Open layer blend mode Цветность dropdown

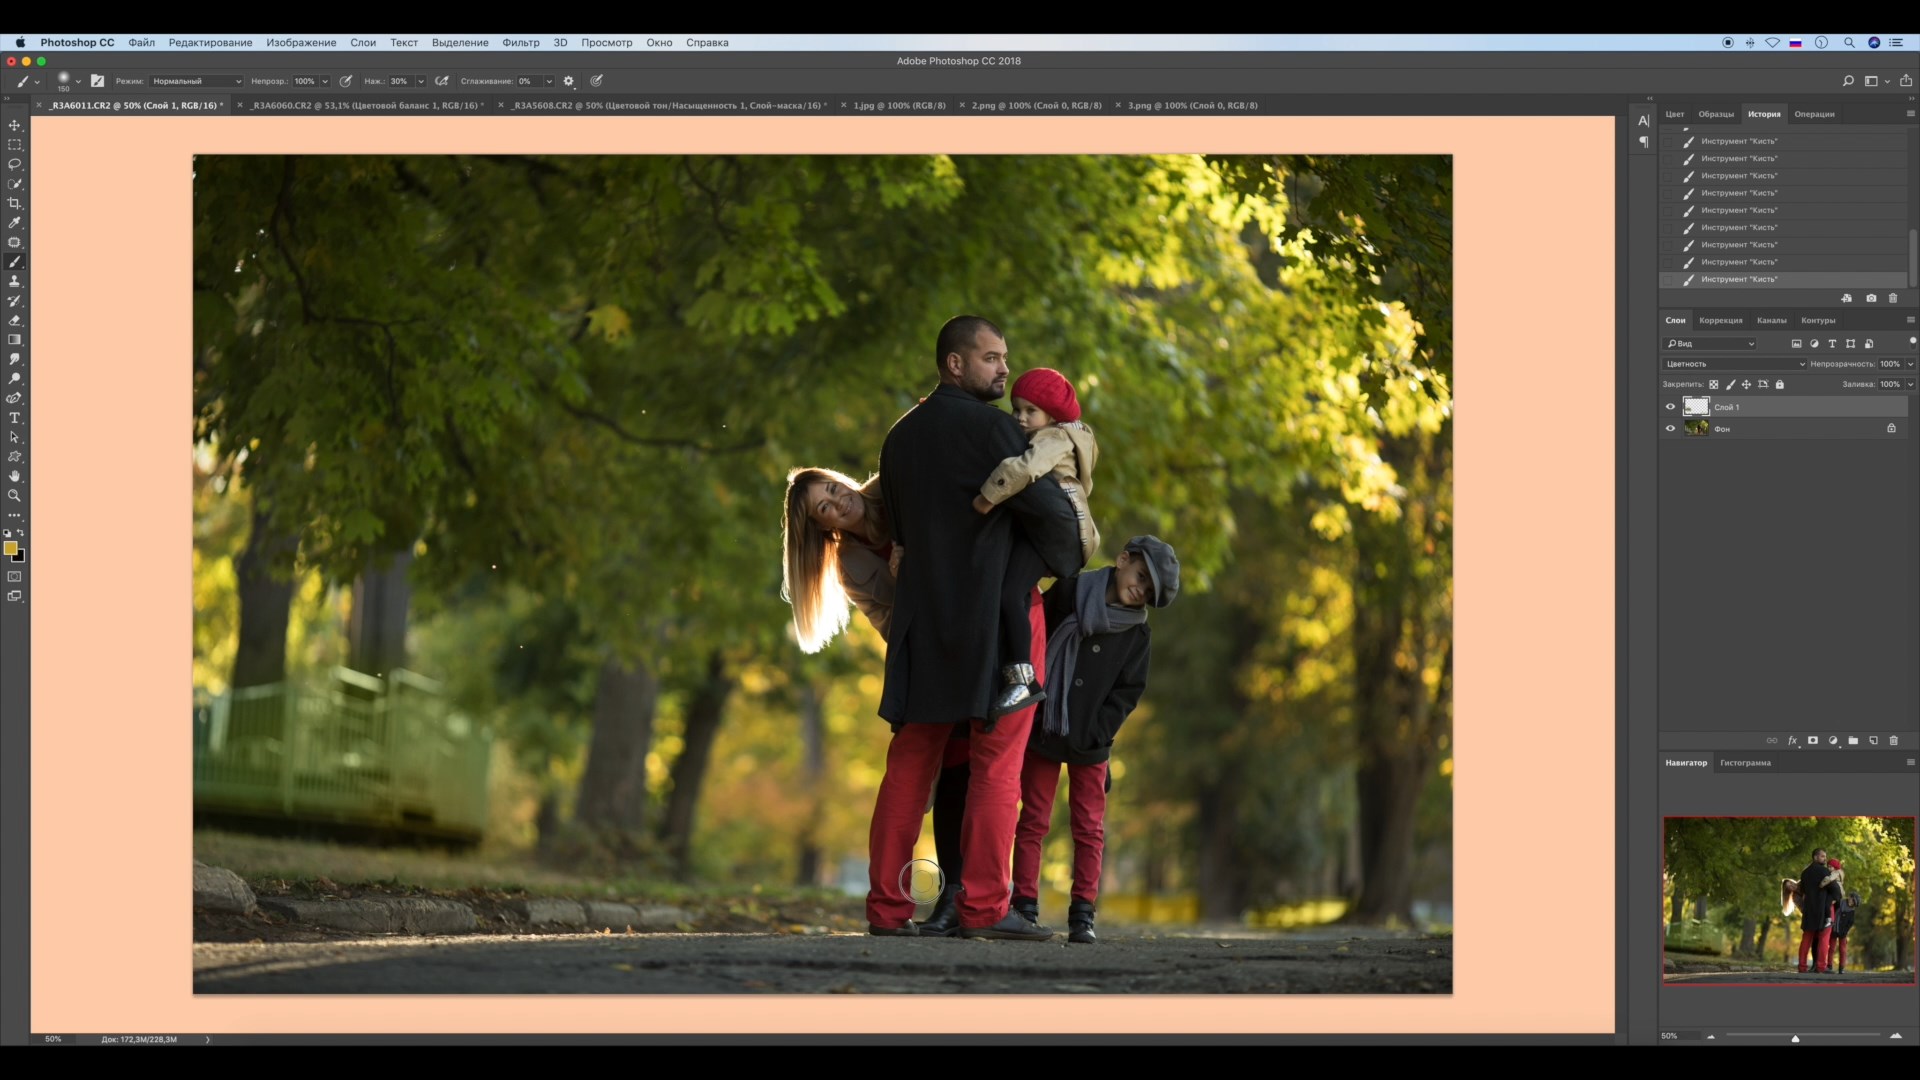pyautogui.click(x=1735, y=364)
